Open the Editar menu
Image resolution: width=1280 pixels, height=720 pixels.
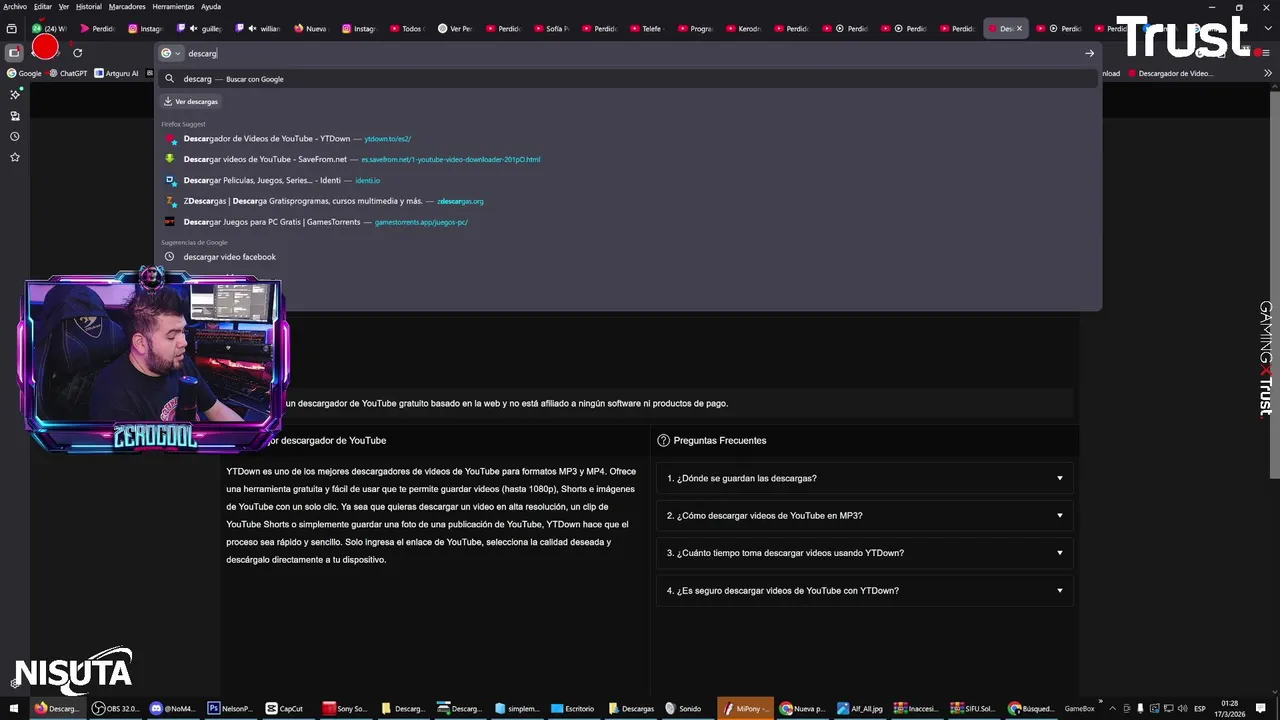point(42,6)
